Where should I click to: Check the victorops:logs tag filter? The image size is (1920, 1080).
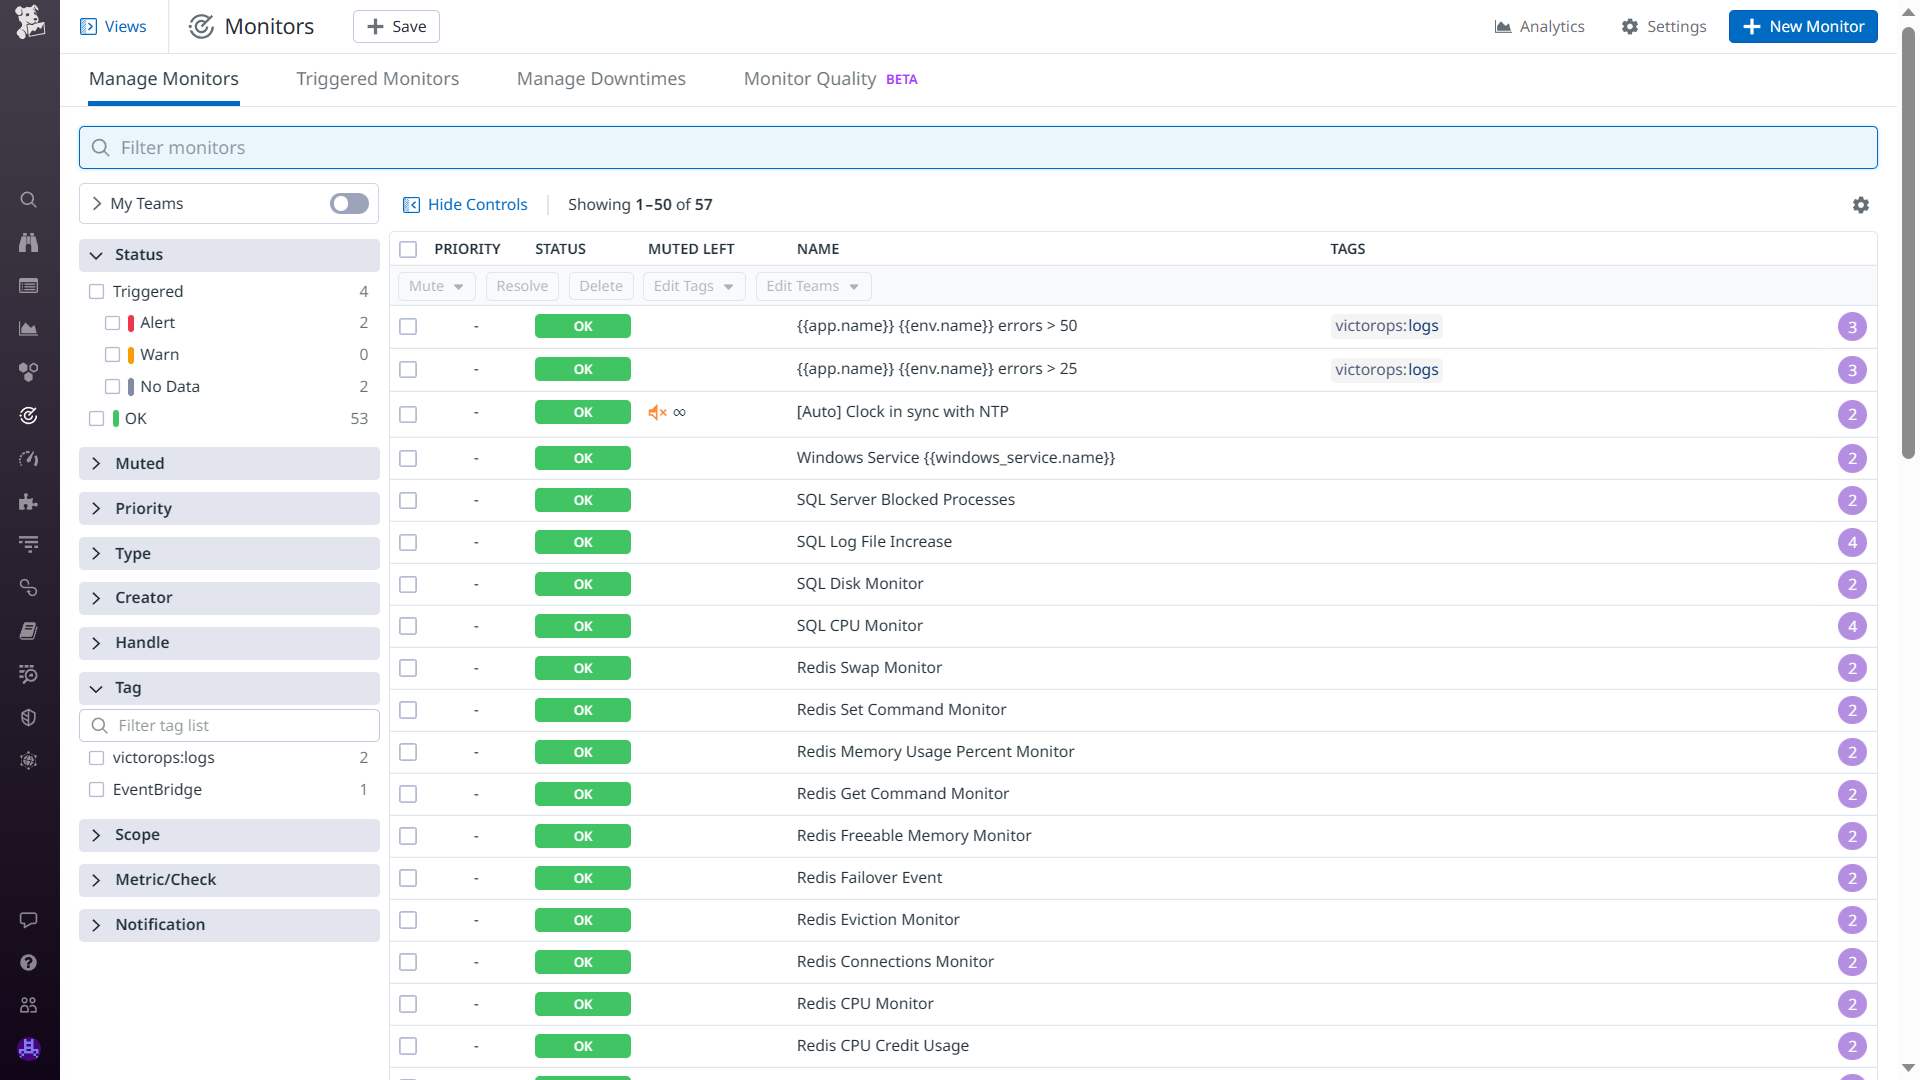tap(97, 758)
